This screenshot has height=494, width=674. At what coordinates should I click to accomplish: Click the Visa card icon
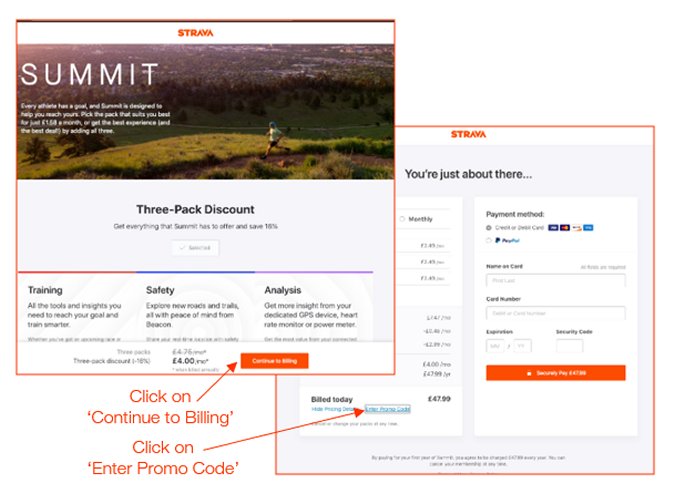pyautogui.click(x=553, y=227)
